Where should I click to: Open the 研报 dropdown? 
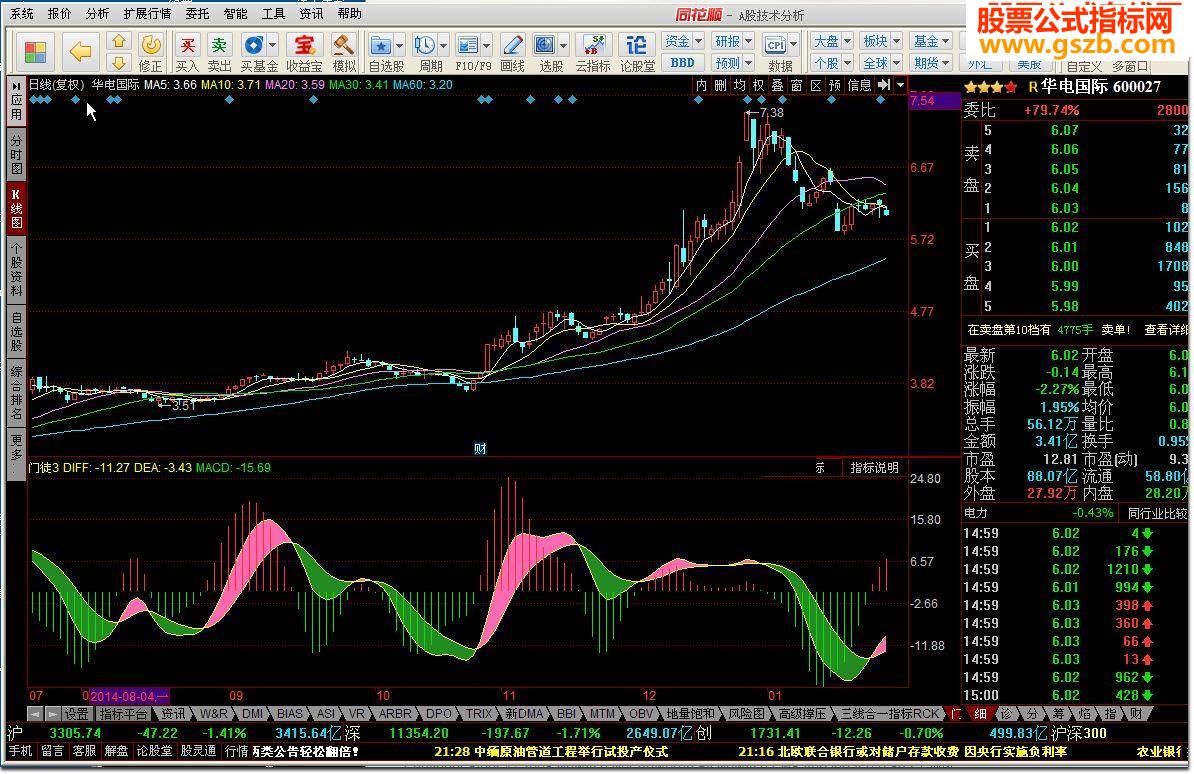733,41
